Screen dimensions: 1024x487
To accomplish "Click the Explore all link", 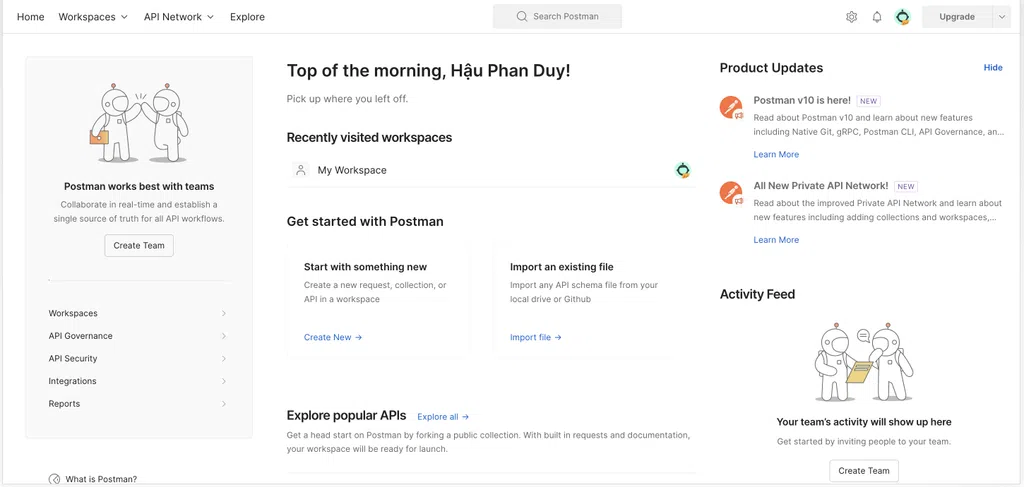I will (x=443, y=416).
